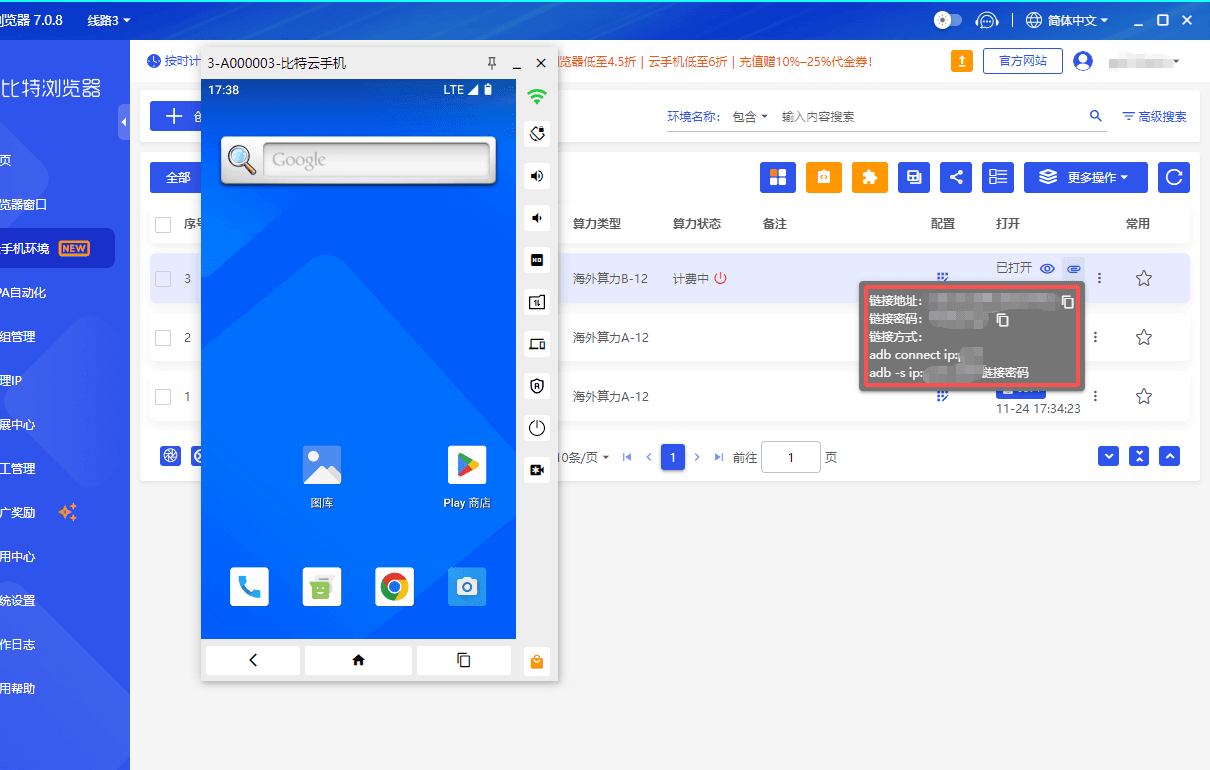Rotate the cloud phone screen
The width and height of the screenshot is (1210, 770).
[x=537, y=133]
